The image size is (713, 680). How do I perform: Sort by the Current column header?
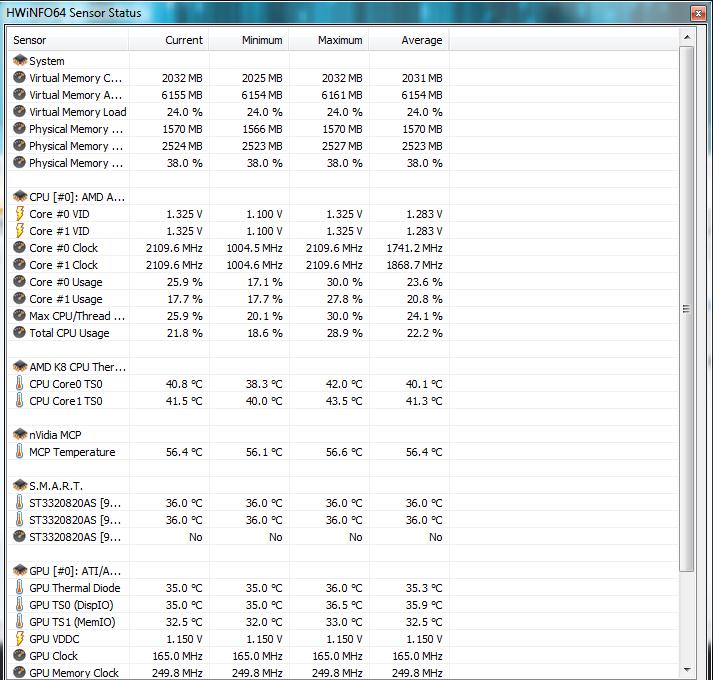point(169,40)
